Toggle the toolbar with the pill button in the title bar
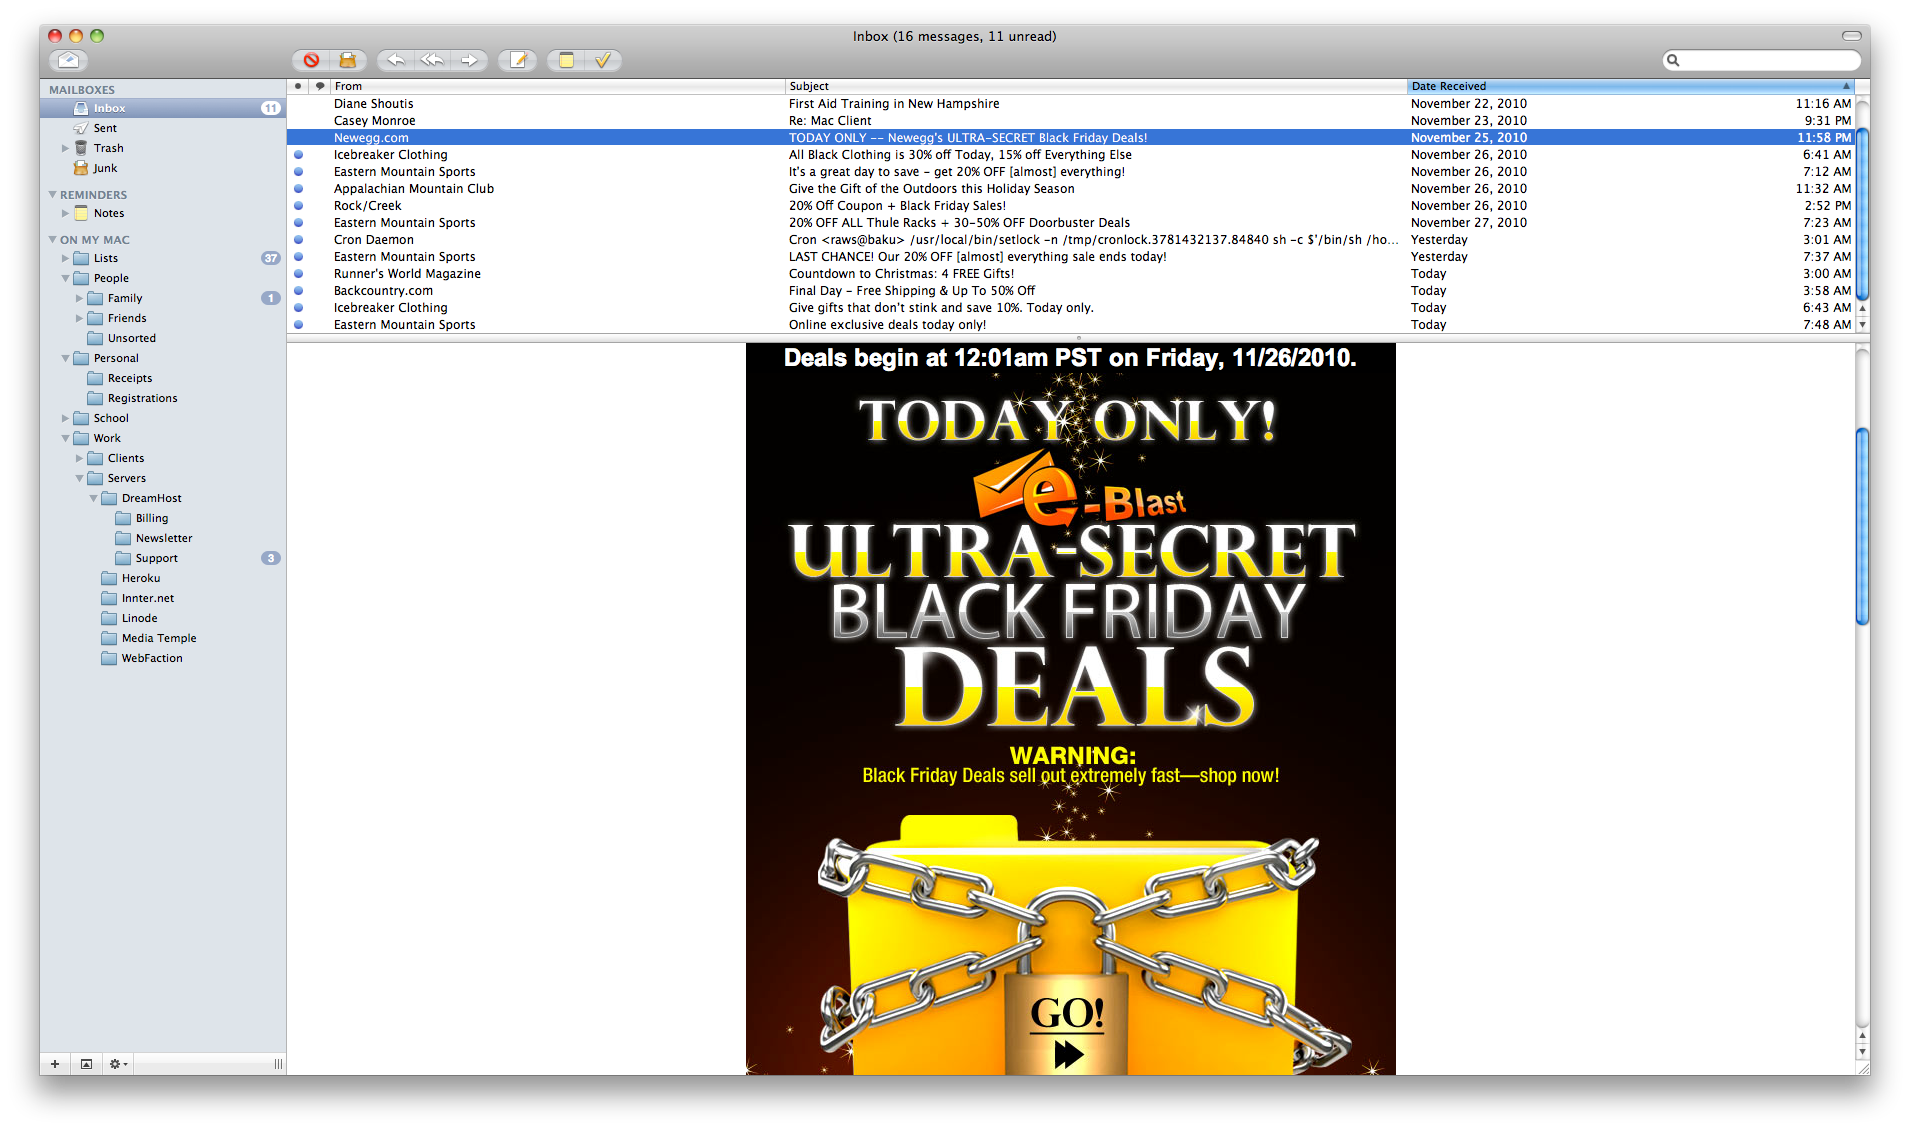This screenshot has width=1910, height=1130. [1851, 36]
